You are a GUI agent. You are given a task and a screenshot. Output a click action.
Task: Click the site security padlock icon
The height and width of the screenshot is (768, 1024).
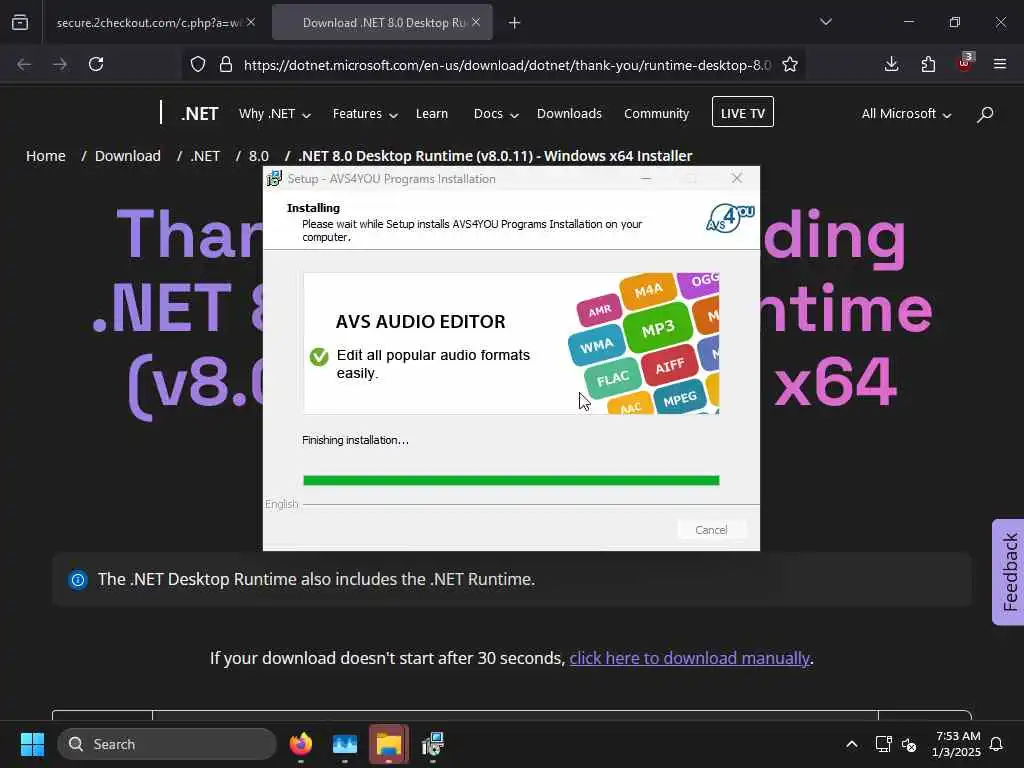point(226,65)
